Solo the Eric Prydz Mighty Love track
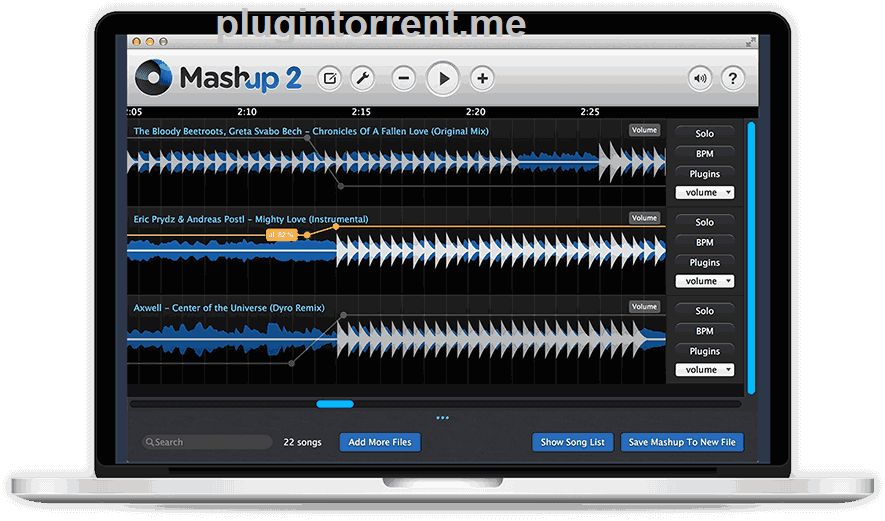This screenshot has height=521, width=885. coord(704,222)
